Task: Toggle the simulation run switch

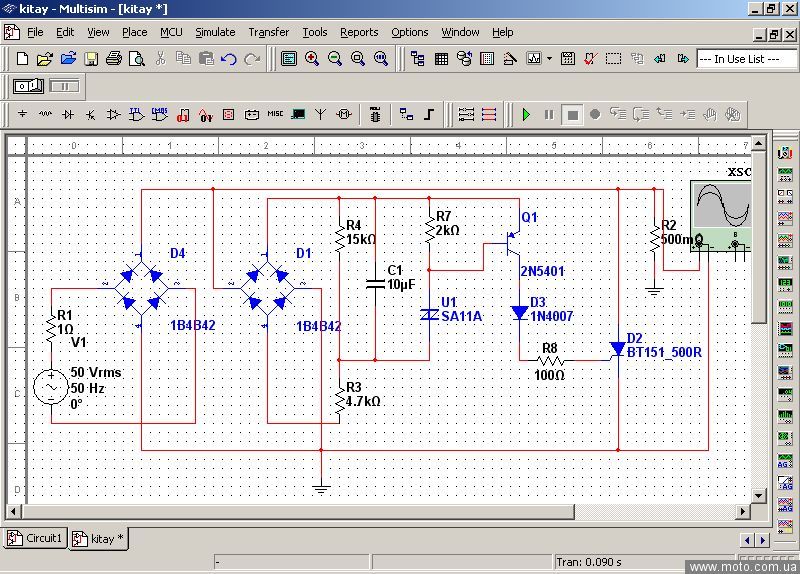Action: click(x=27, y=86)
